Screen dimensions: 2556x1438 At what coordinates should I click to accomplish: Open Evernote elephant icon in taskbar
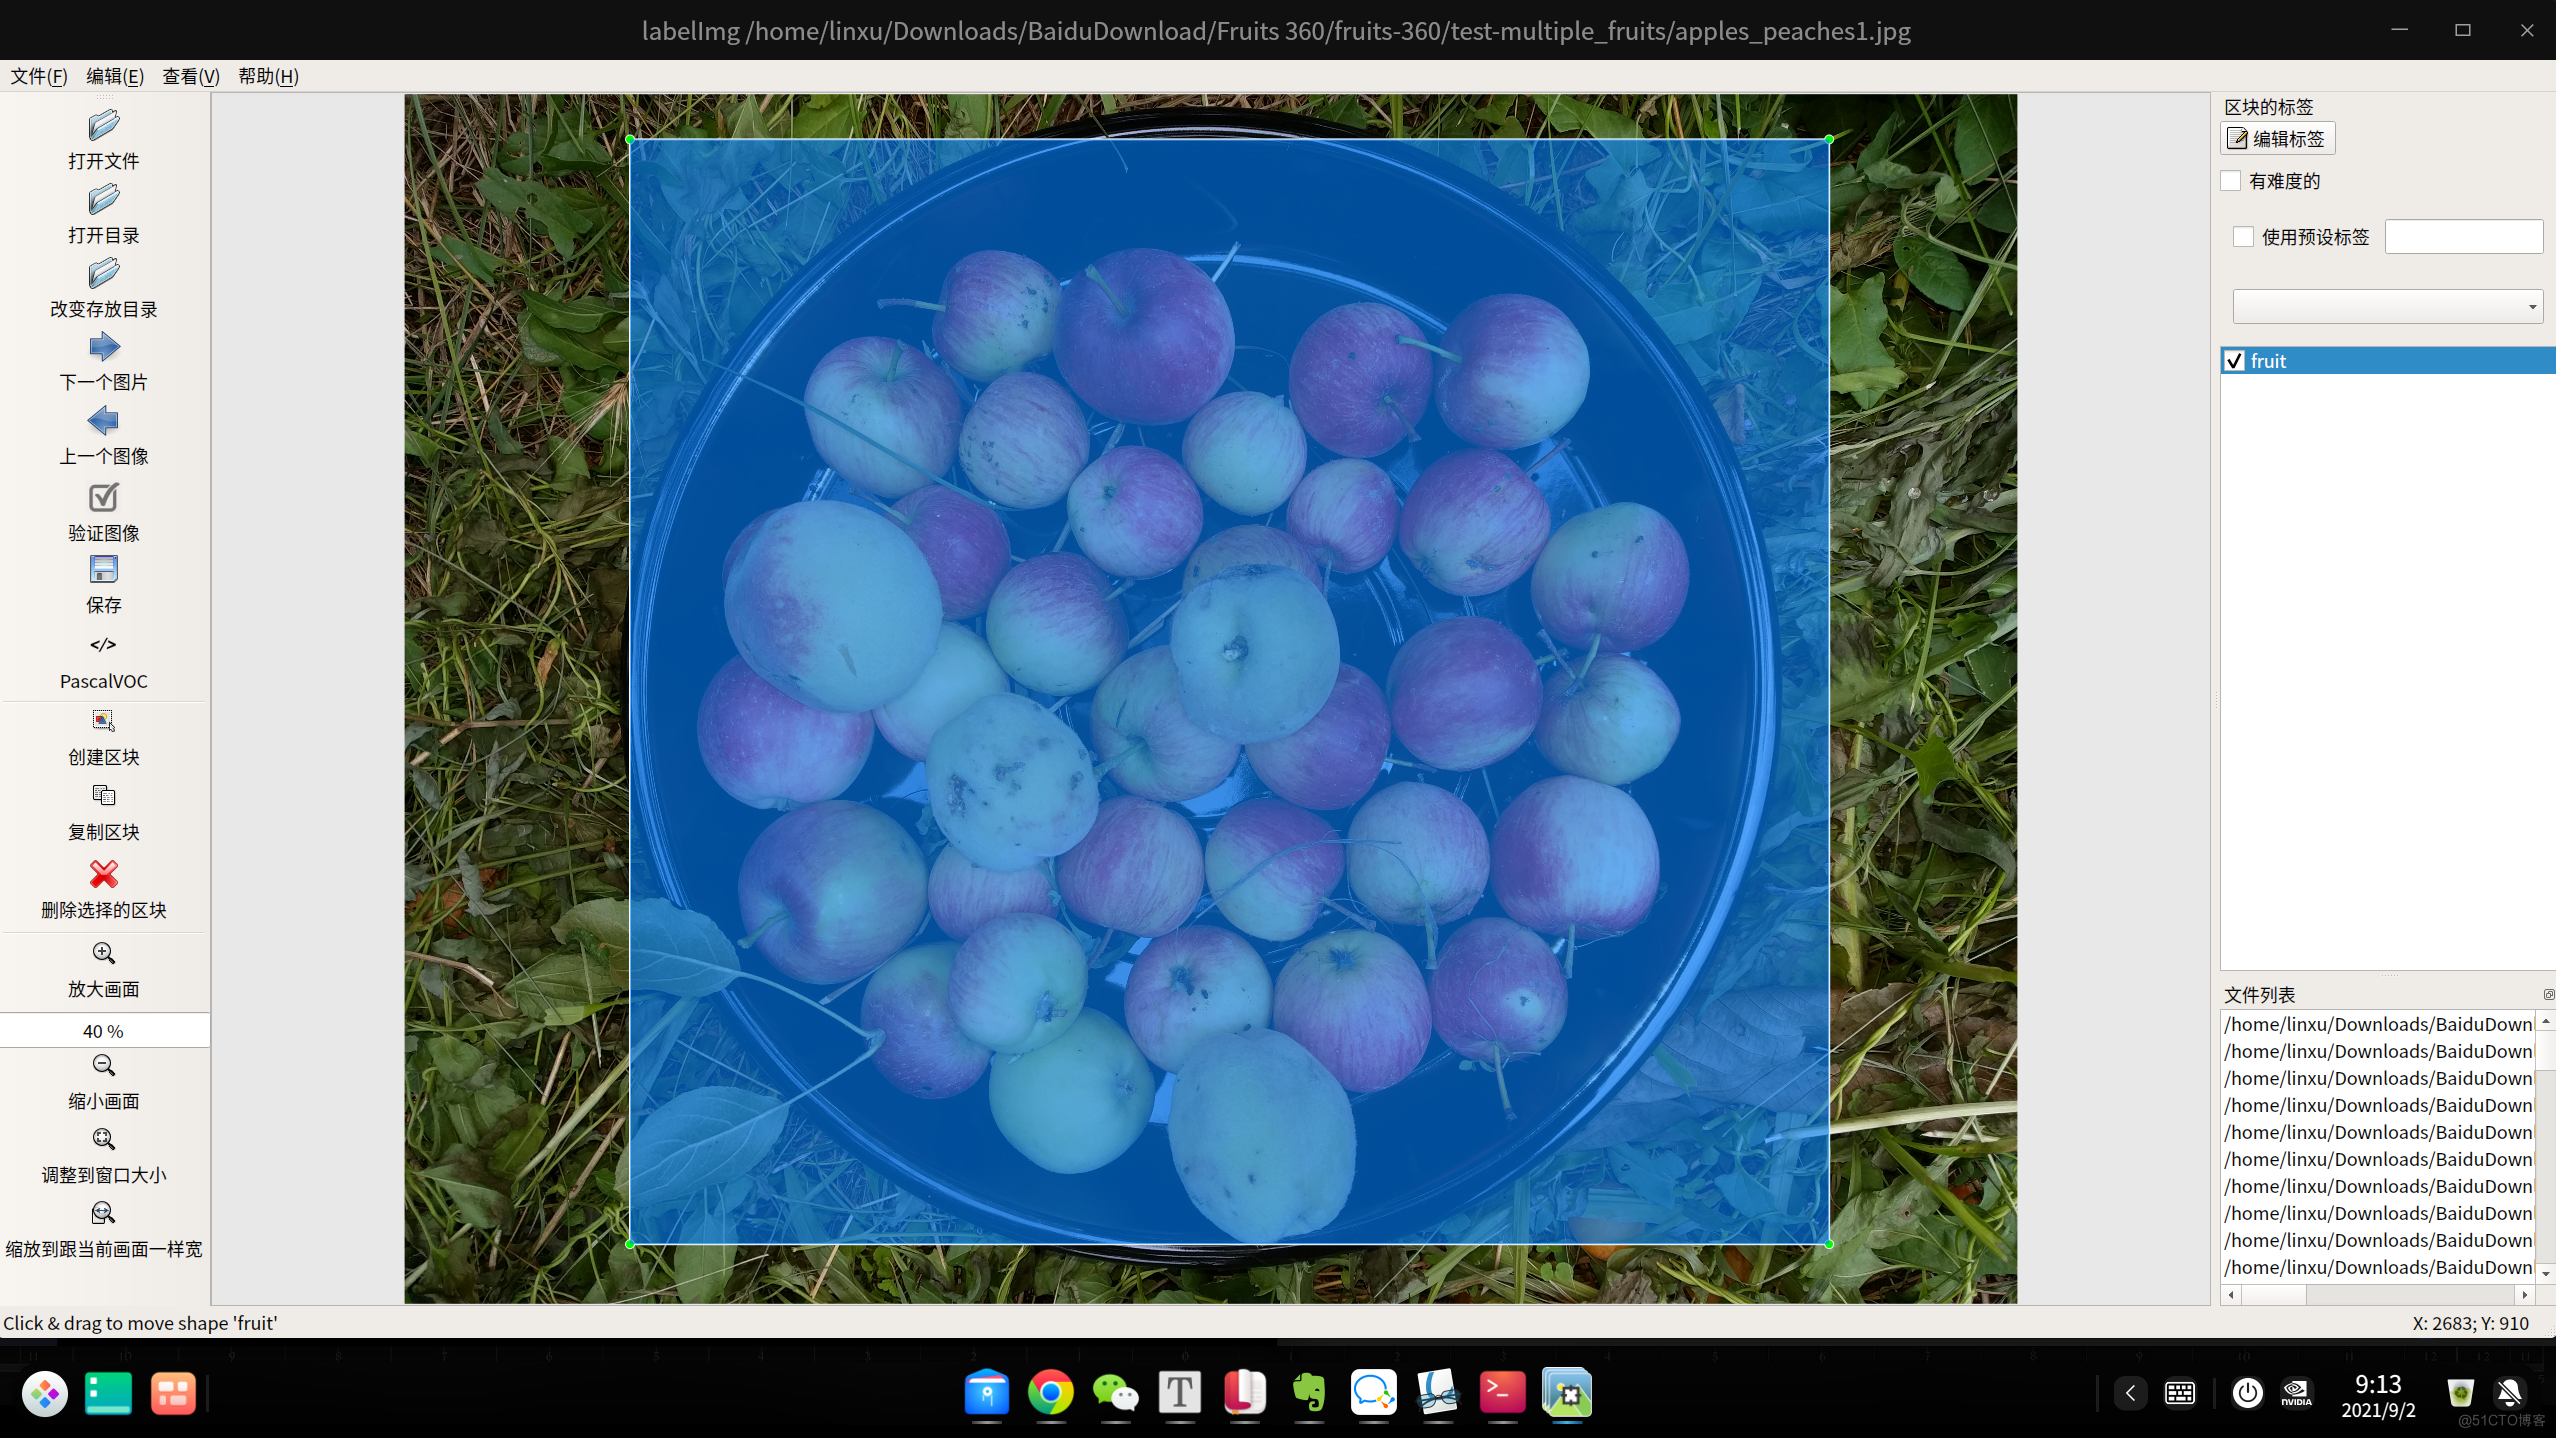1309,1393
